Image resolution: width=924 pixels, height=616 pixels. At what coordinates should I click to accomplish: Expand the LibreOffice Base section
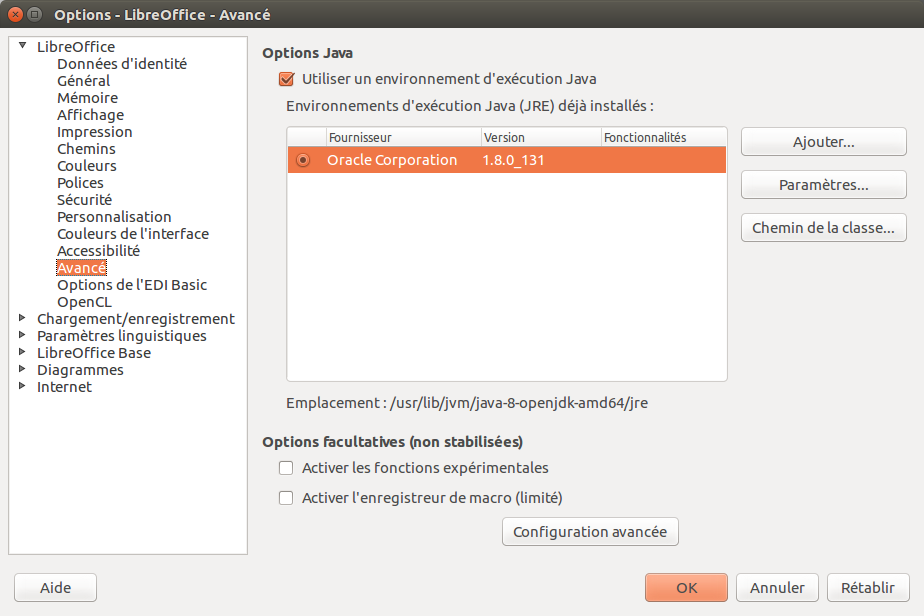(x=22, y=353)
